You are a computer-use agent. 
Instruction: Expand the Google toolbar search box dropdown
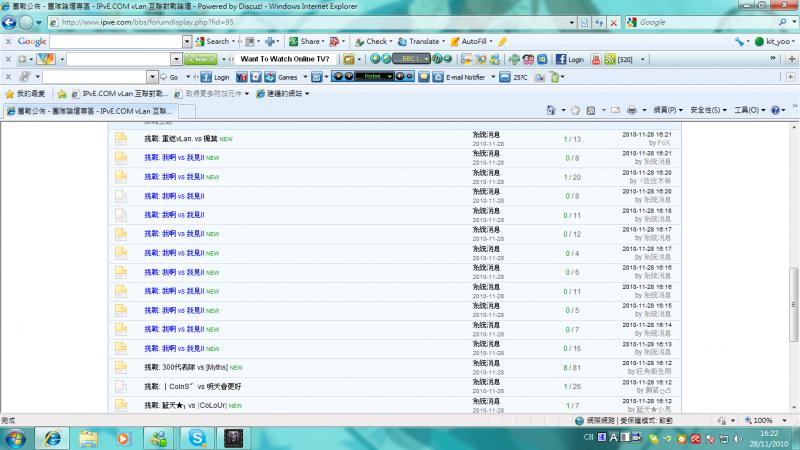point(187,42)
